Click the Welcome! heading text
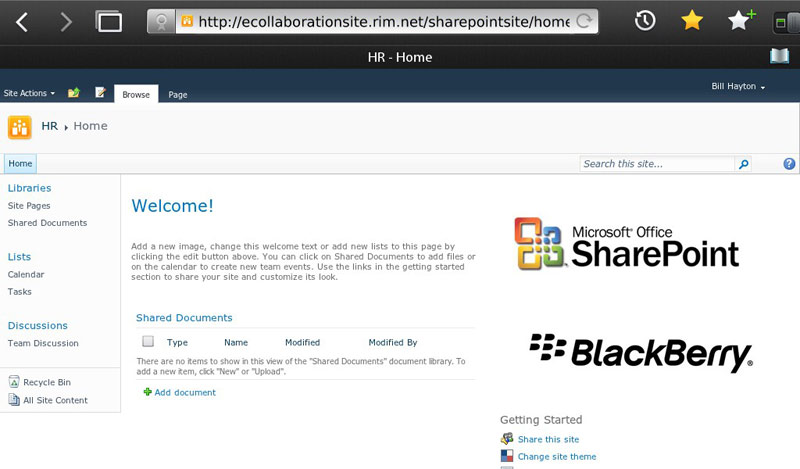 point(172,206)
